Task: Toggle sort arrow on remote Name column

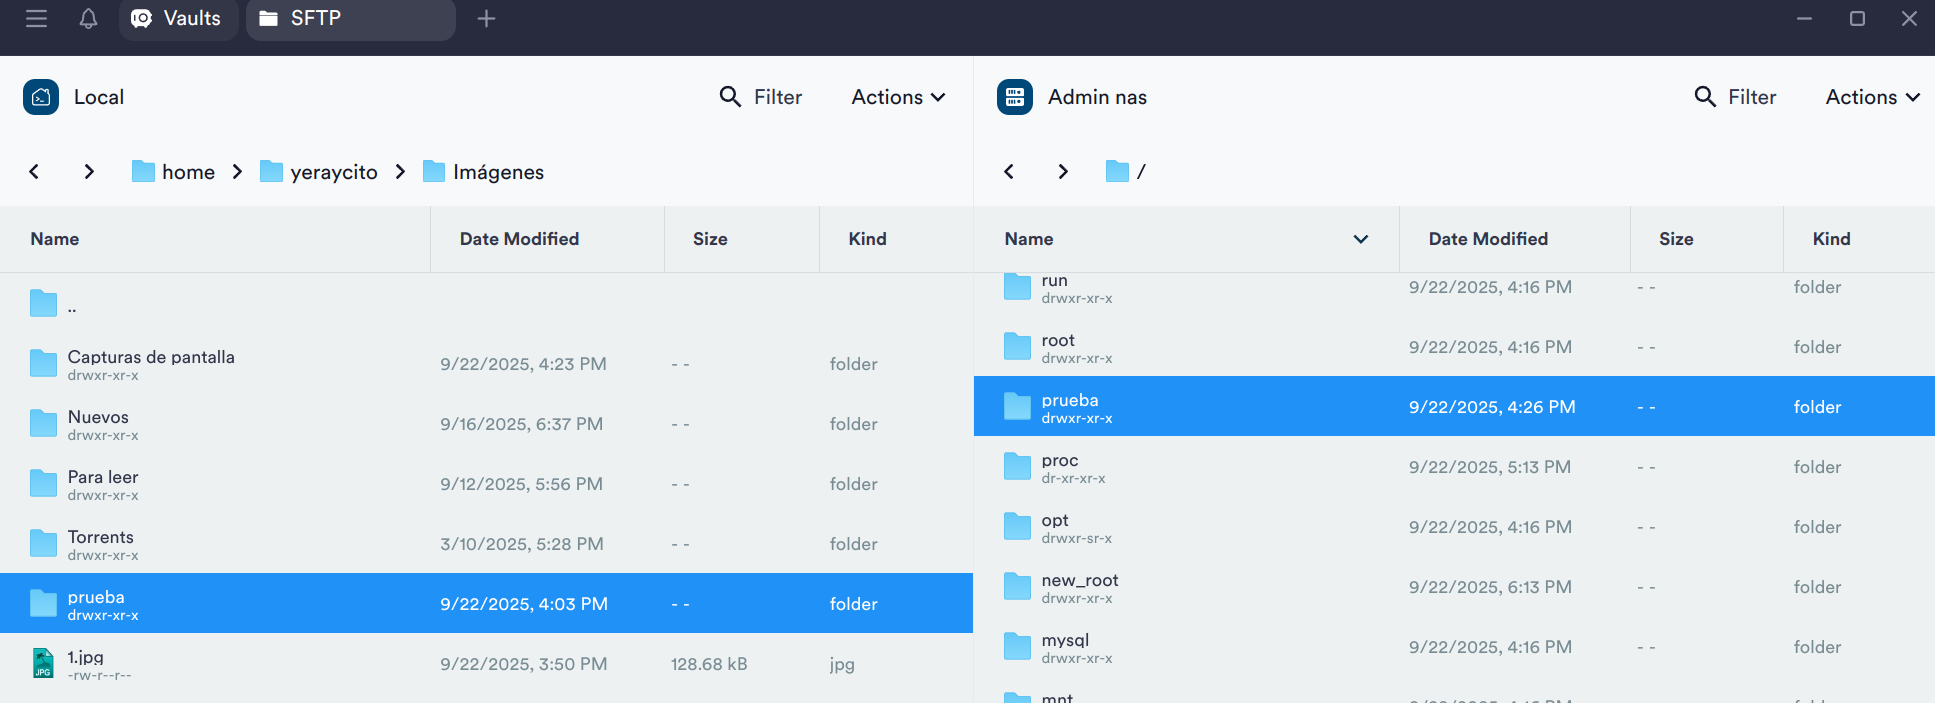Action: pos(1360,239)
